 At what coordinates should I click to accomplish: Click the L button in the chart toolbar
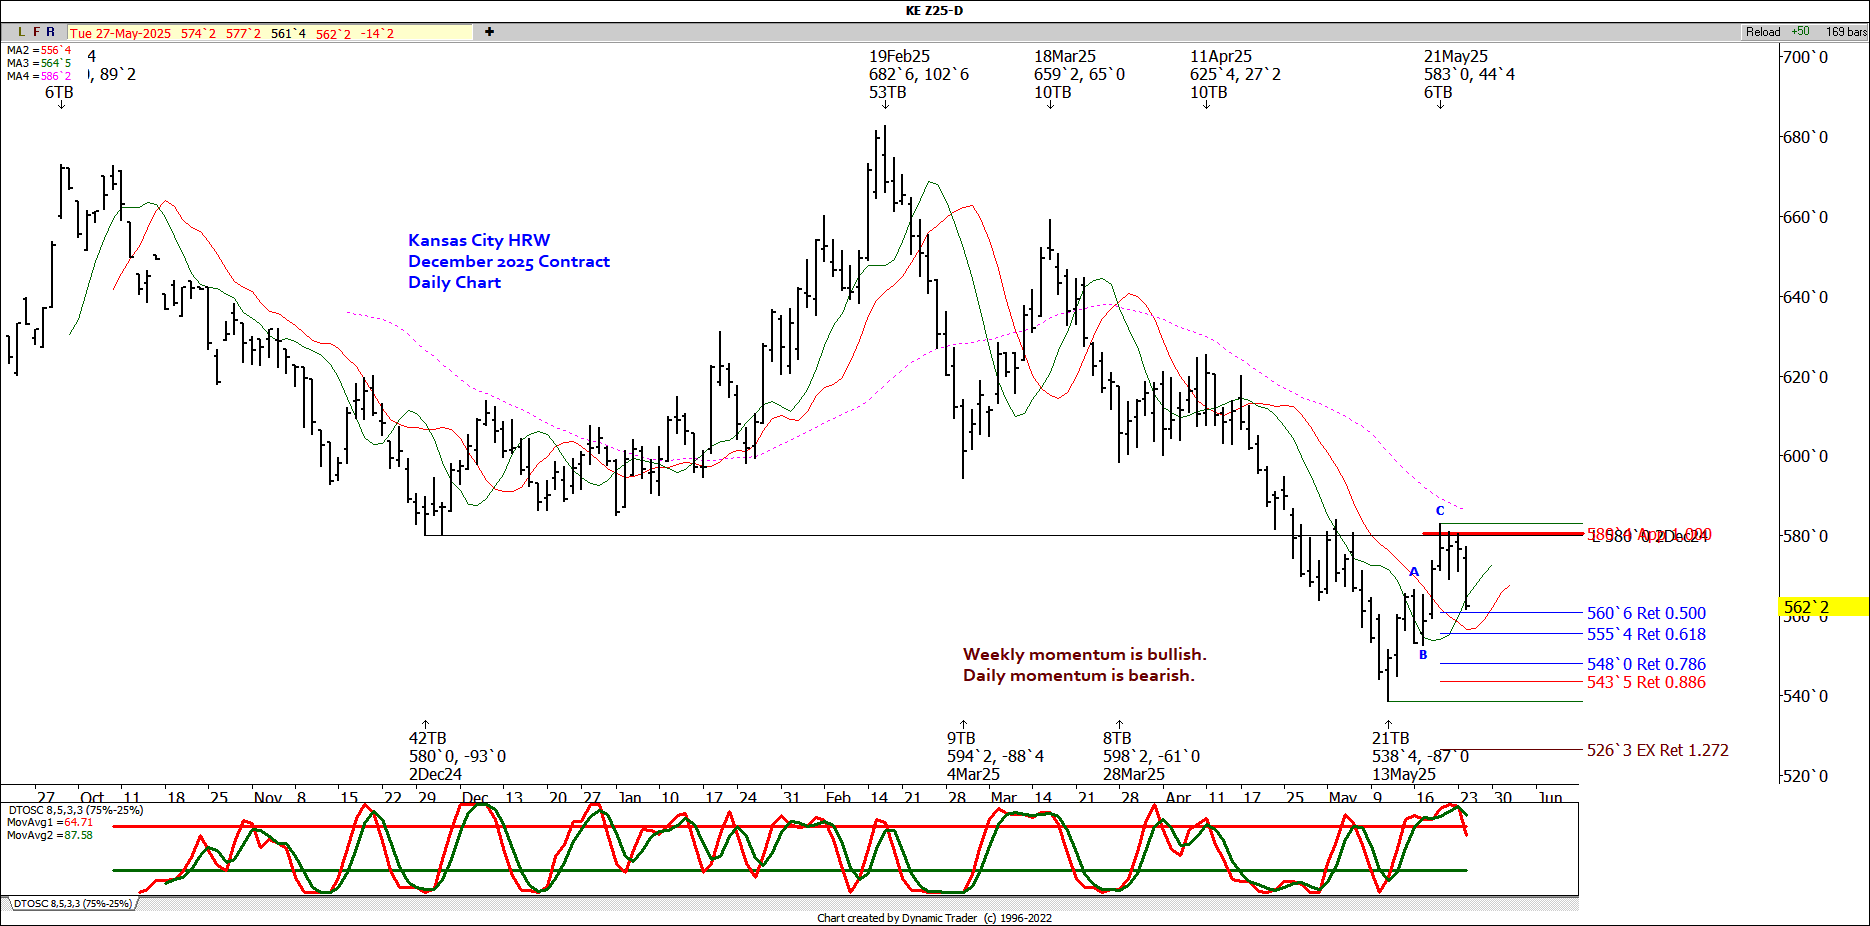(21, 32)
